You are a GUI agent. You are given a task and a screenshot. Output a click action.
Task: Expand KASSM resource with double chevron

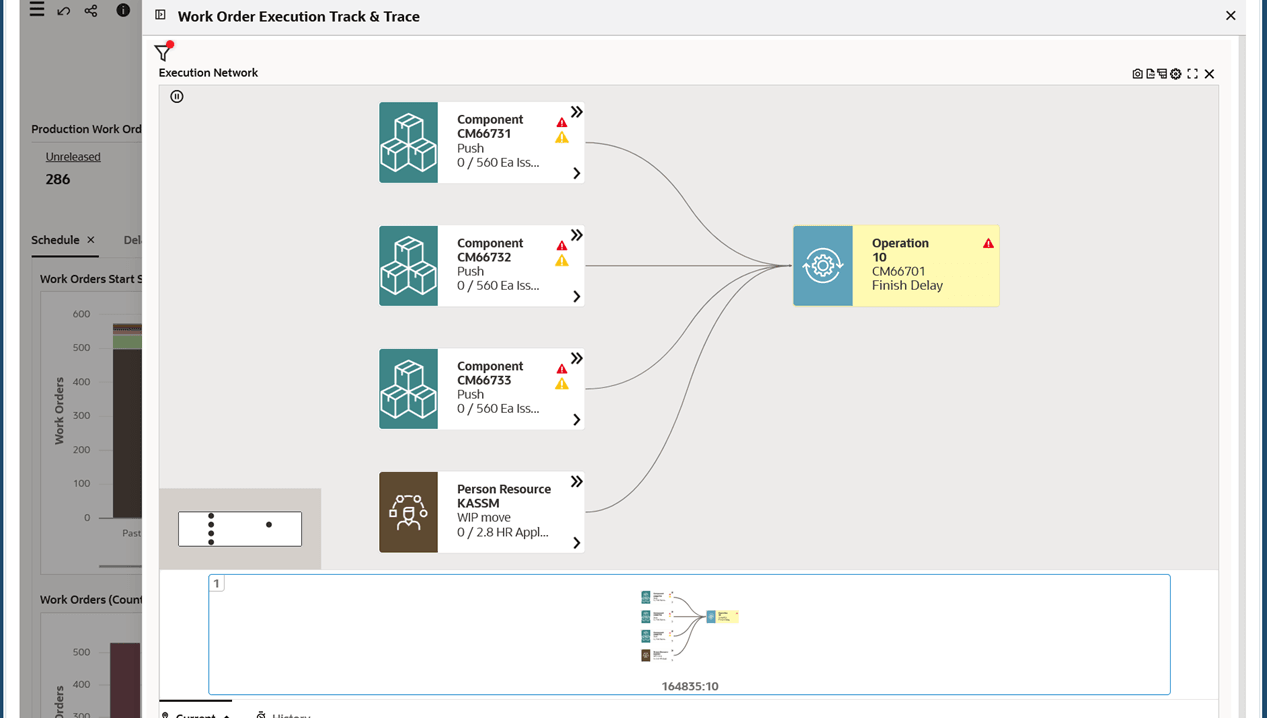click(577, 481)
